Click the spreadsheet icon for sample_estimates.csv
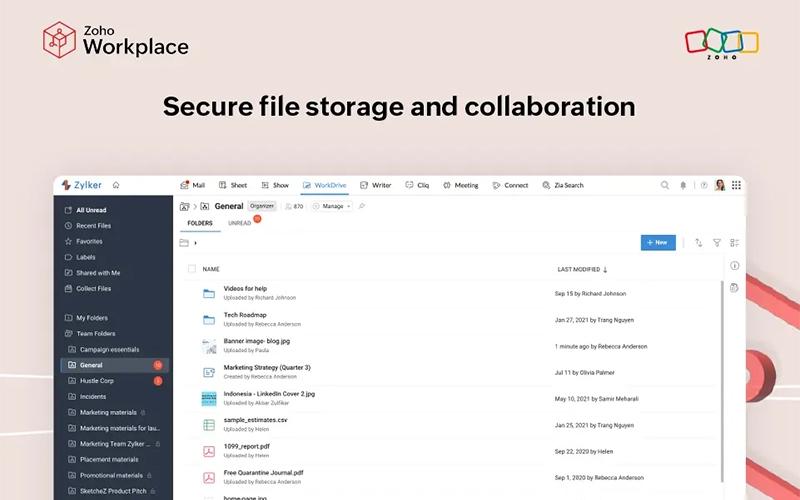Viewport: 800px width, 500px height. [x=209, y=424]
